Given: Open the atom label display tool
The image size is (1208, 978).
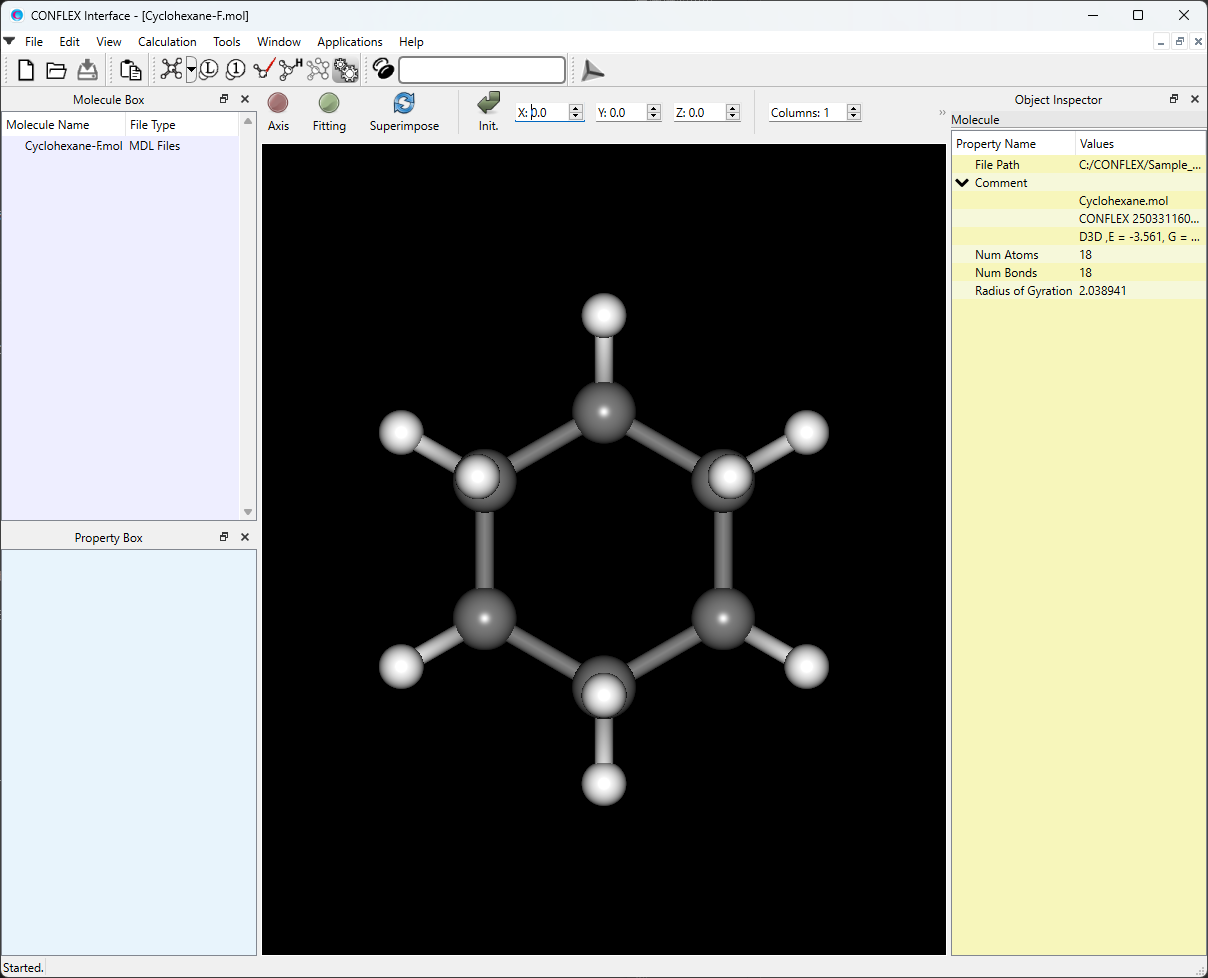Looking at the screenshot, I should pos(208,69).
